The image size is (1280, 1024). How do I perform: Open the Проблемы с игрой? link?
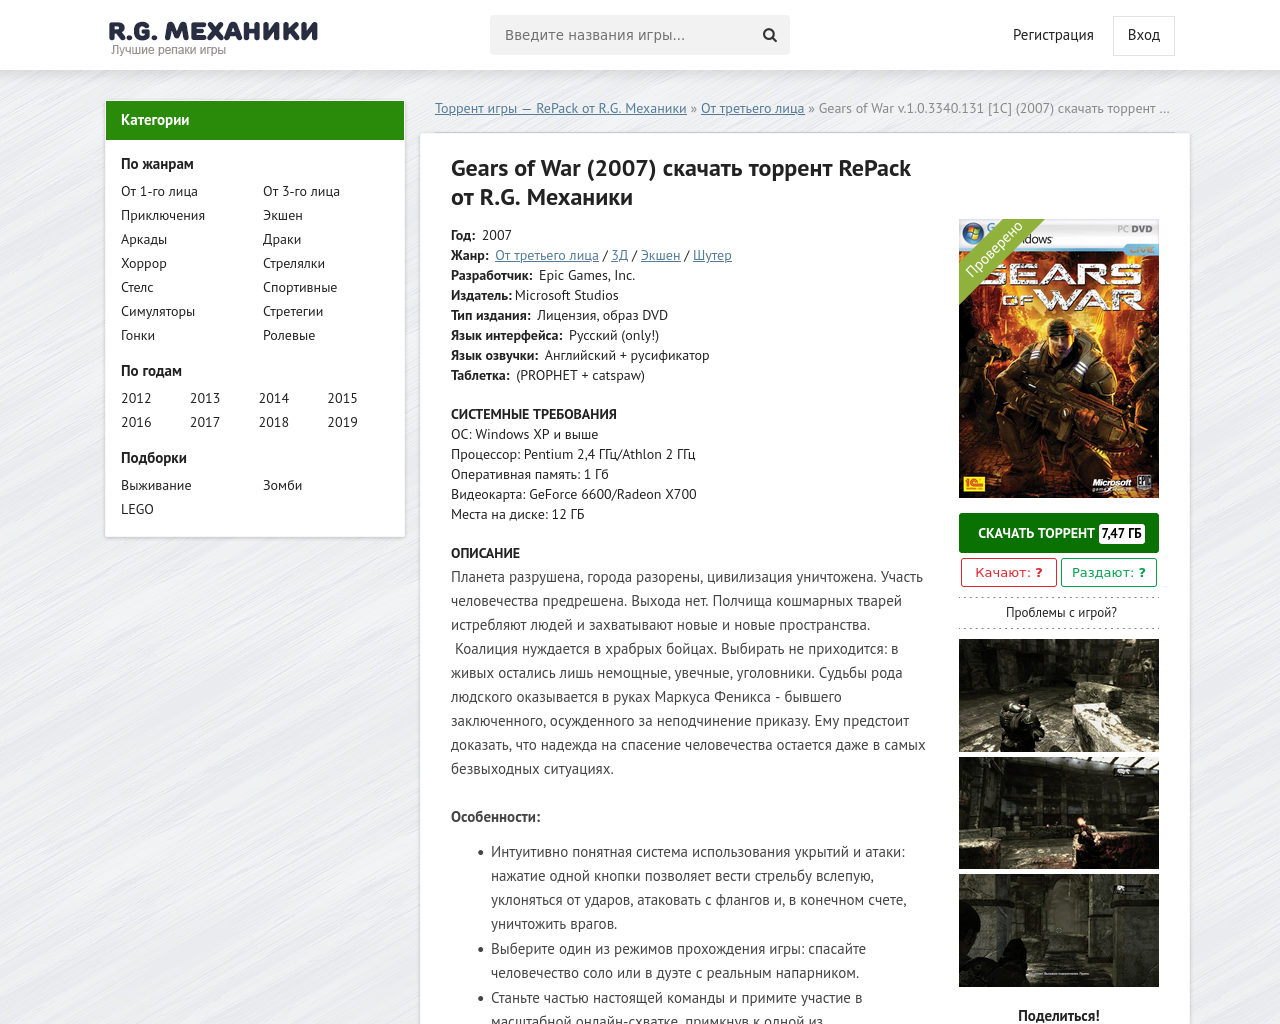point(1061,612)
